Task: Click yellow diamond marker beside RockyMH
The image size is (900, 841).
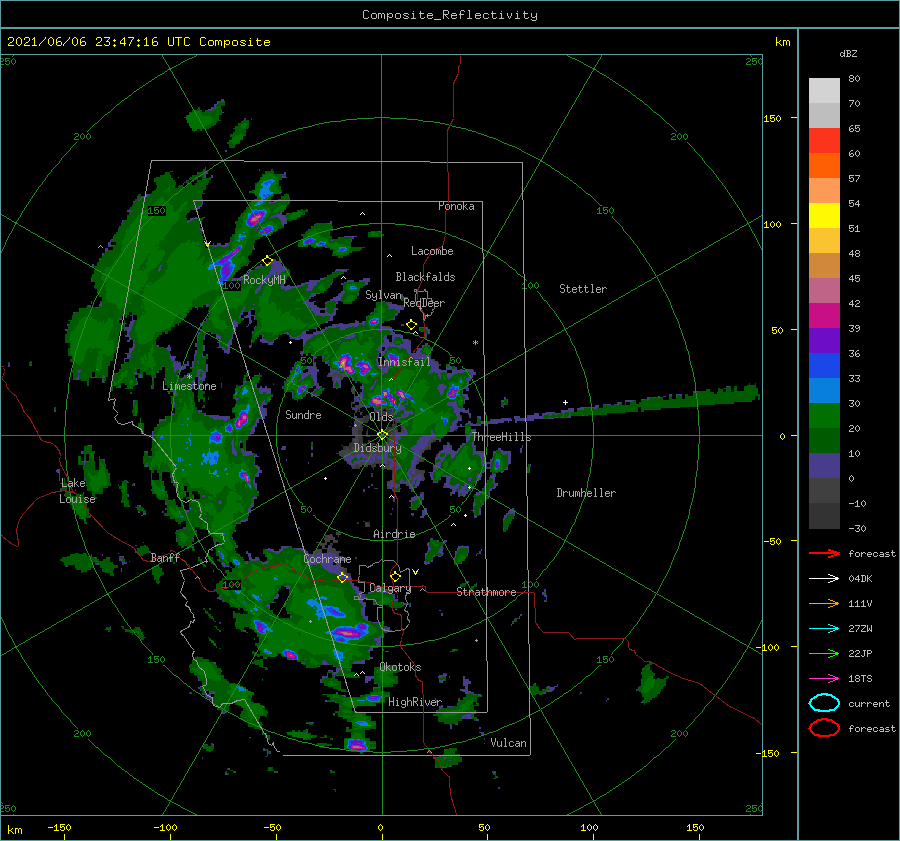Action: point(267,261)
